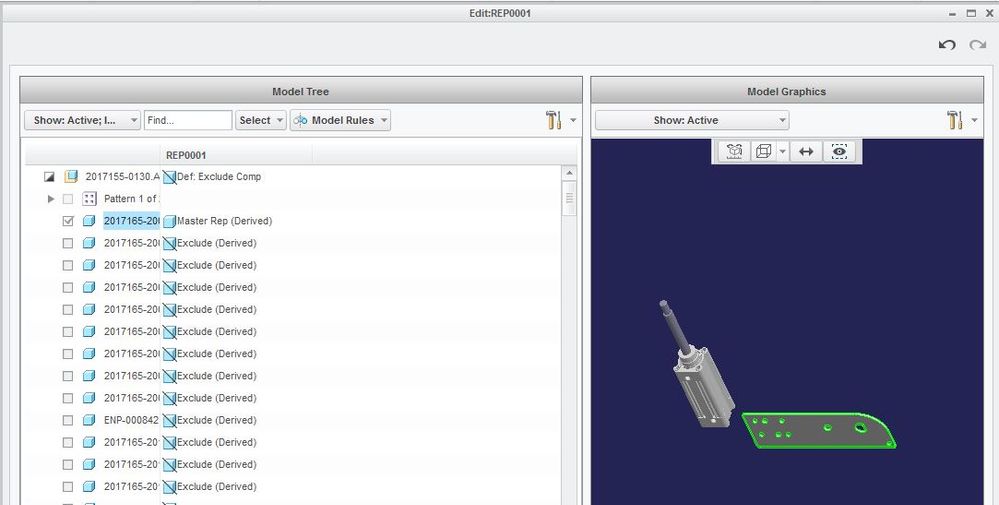
Task: Check the Pattern 1 row checkbox
Action: click(x=68, y=199)
